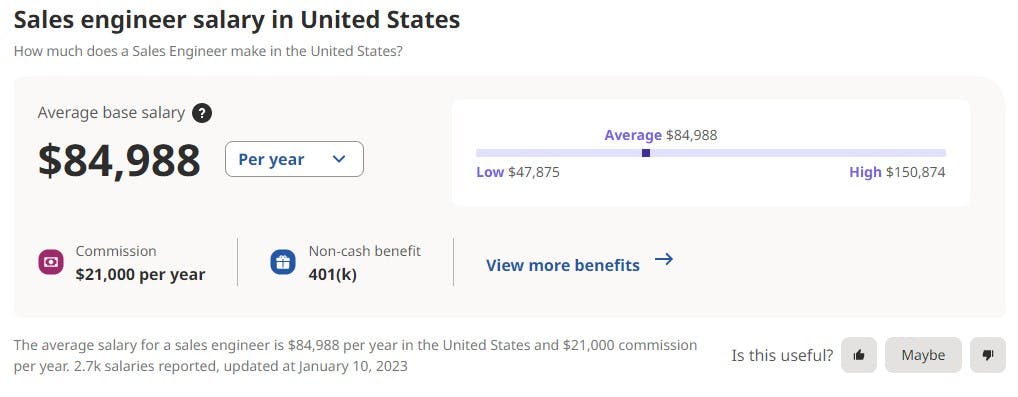Click the 401(k) benefit text
The height and width of the screenshot is (397, 1018).
[x=332, y=275]
